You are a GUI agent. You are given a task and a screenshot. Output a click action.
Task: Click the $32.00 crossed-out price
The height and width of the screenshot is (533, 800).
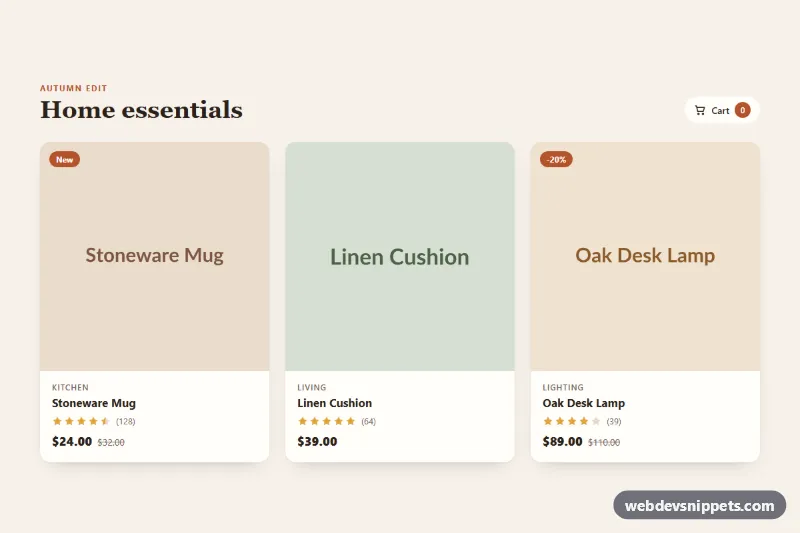tap(111, 443)
